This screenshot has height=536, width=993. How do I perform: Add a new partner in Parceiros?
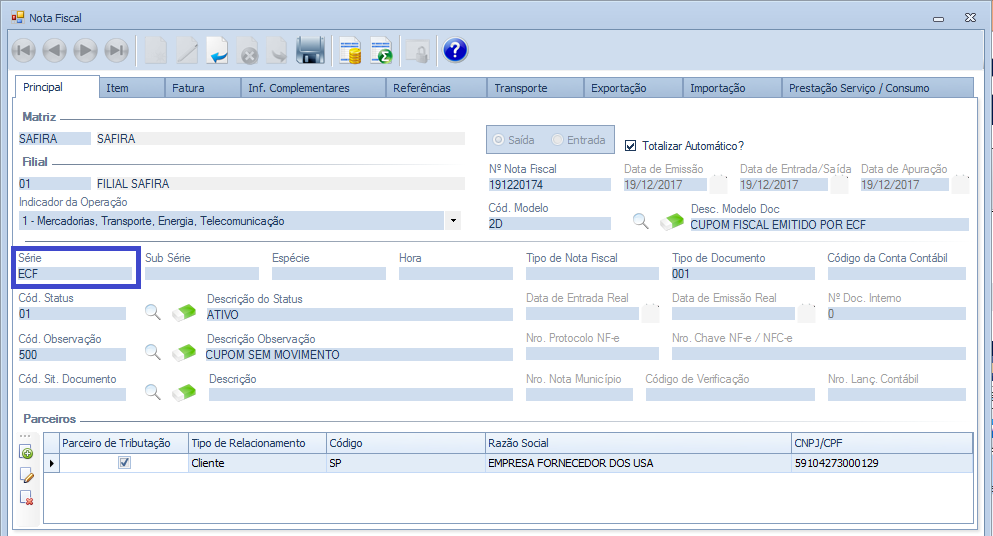point(27,453)
